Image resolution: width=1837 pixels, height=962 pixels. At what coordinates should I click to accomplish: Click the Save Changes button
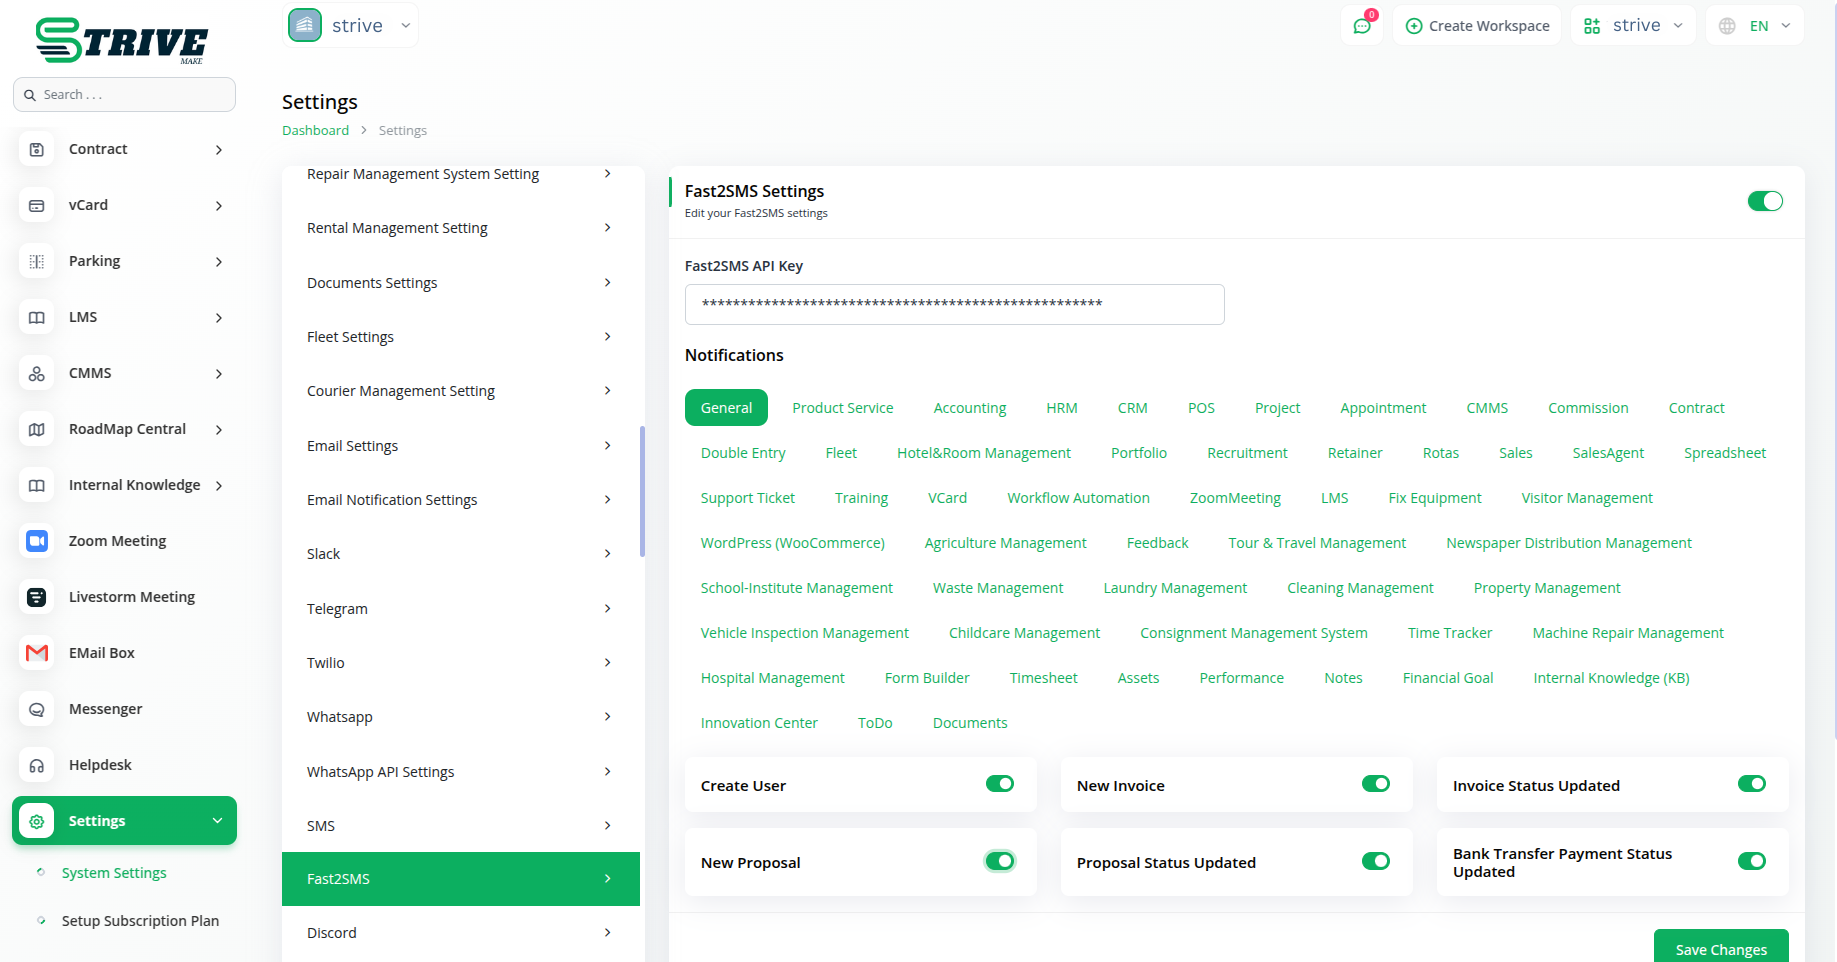pyautogui.click(x=1720, y=948)
